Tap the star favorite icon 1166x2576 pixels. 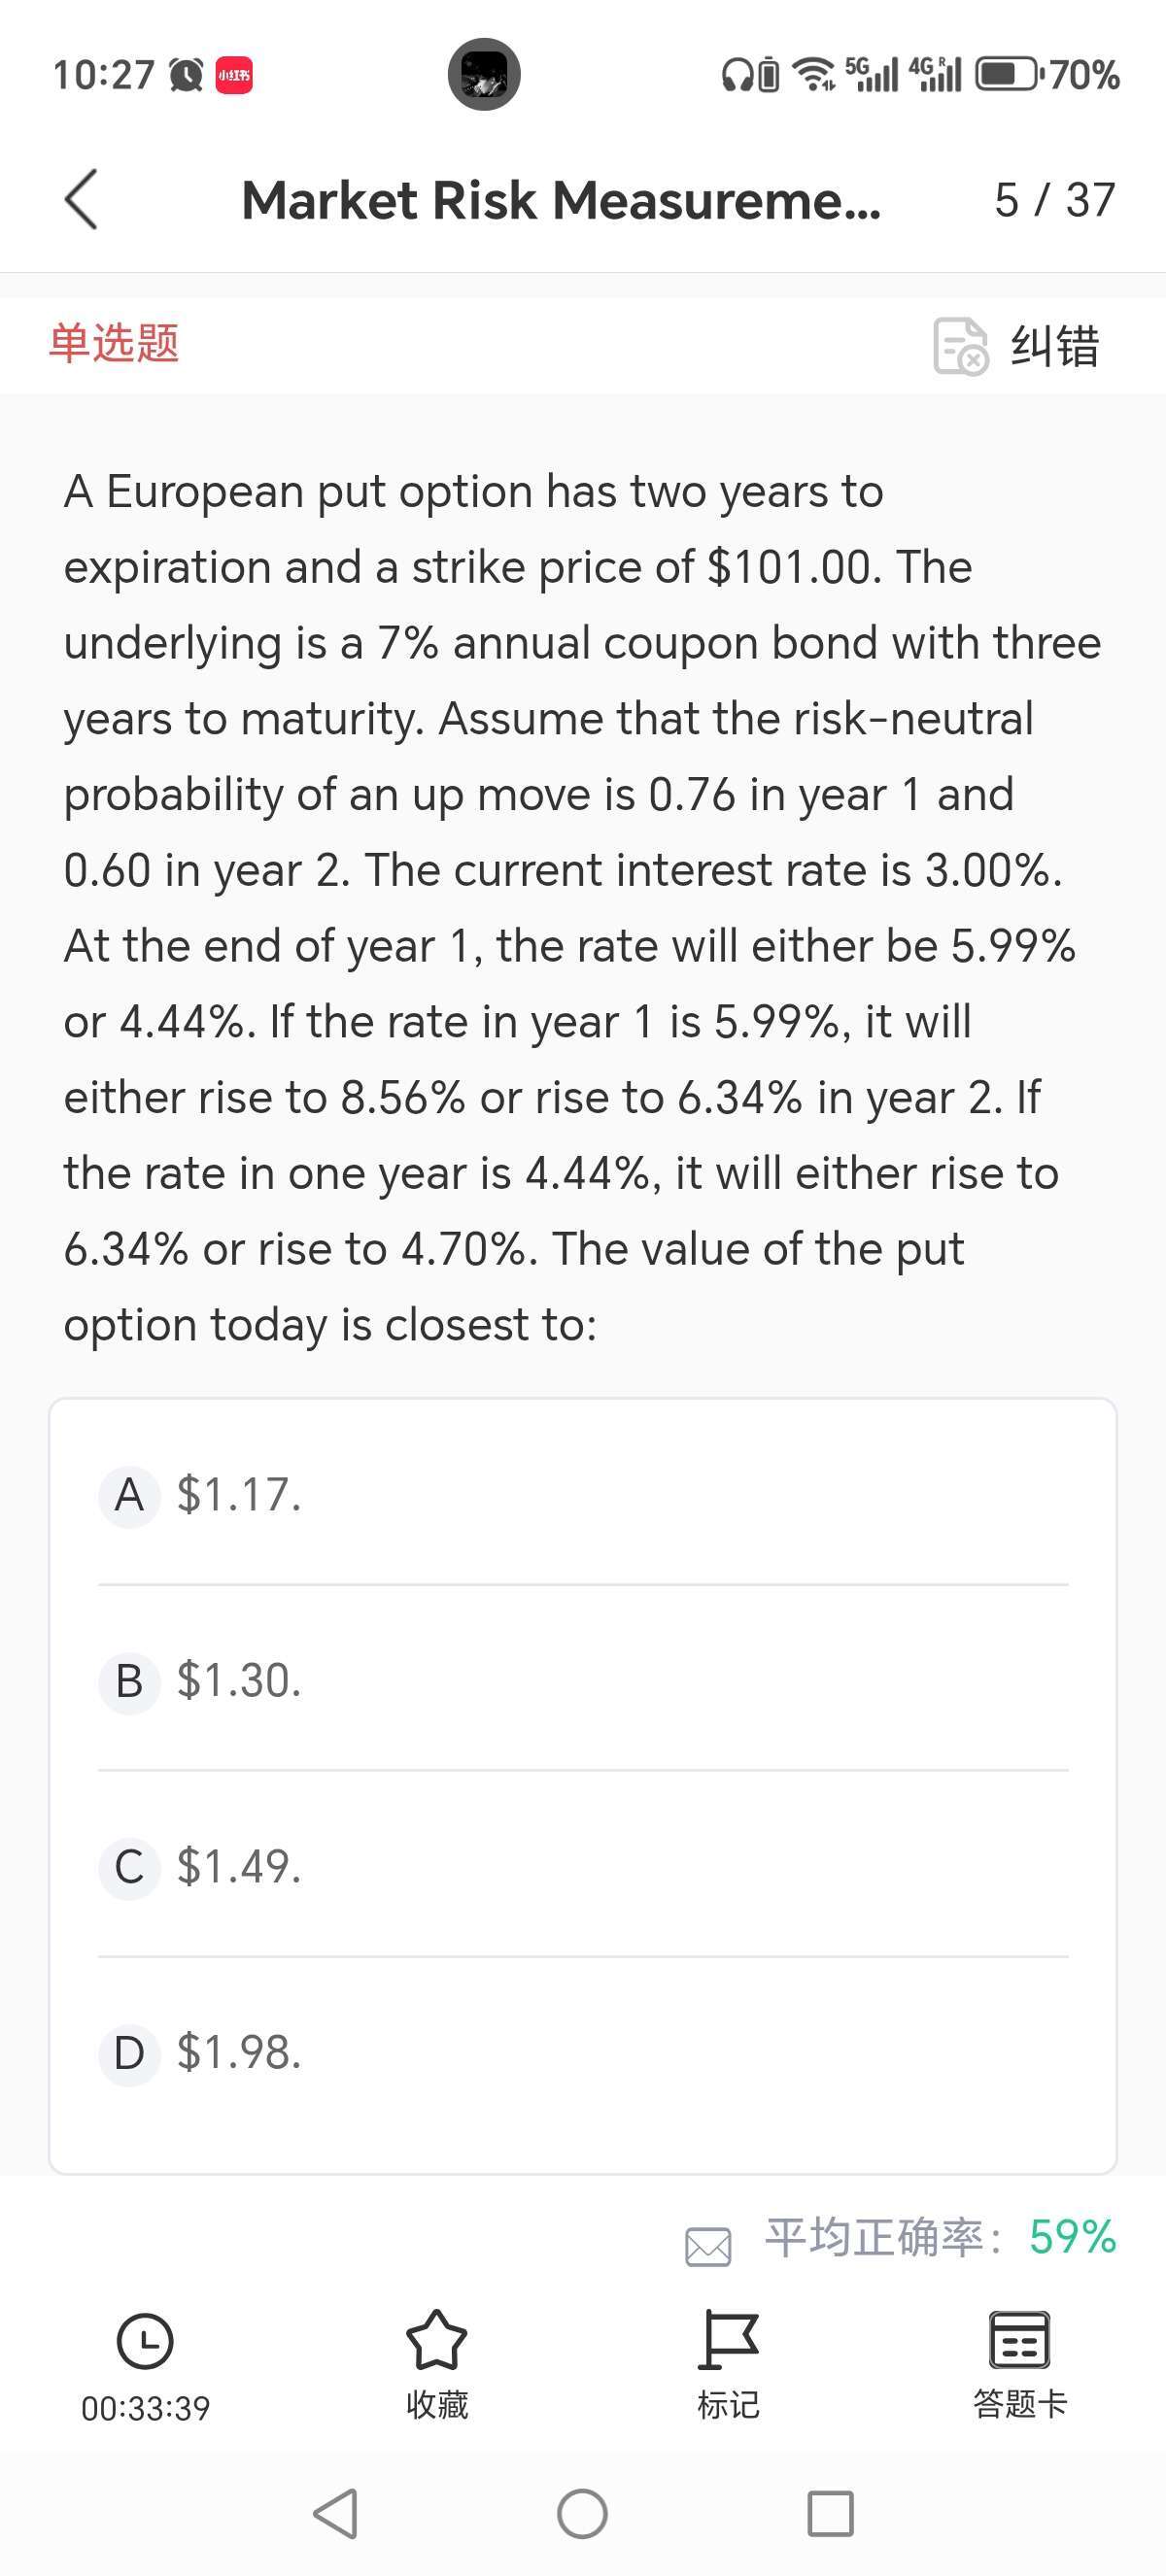click(x=437, y=2340)
